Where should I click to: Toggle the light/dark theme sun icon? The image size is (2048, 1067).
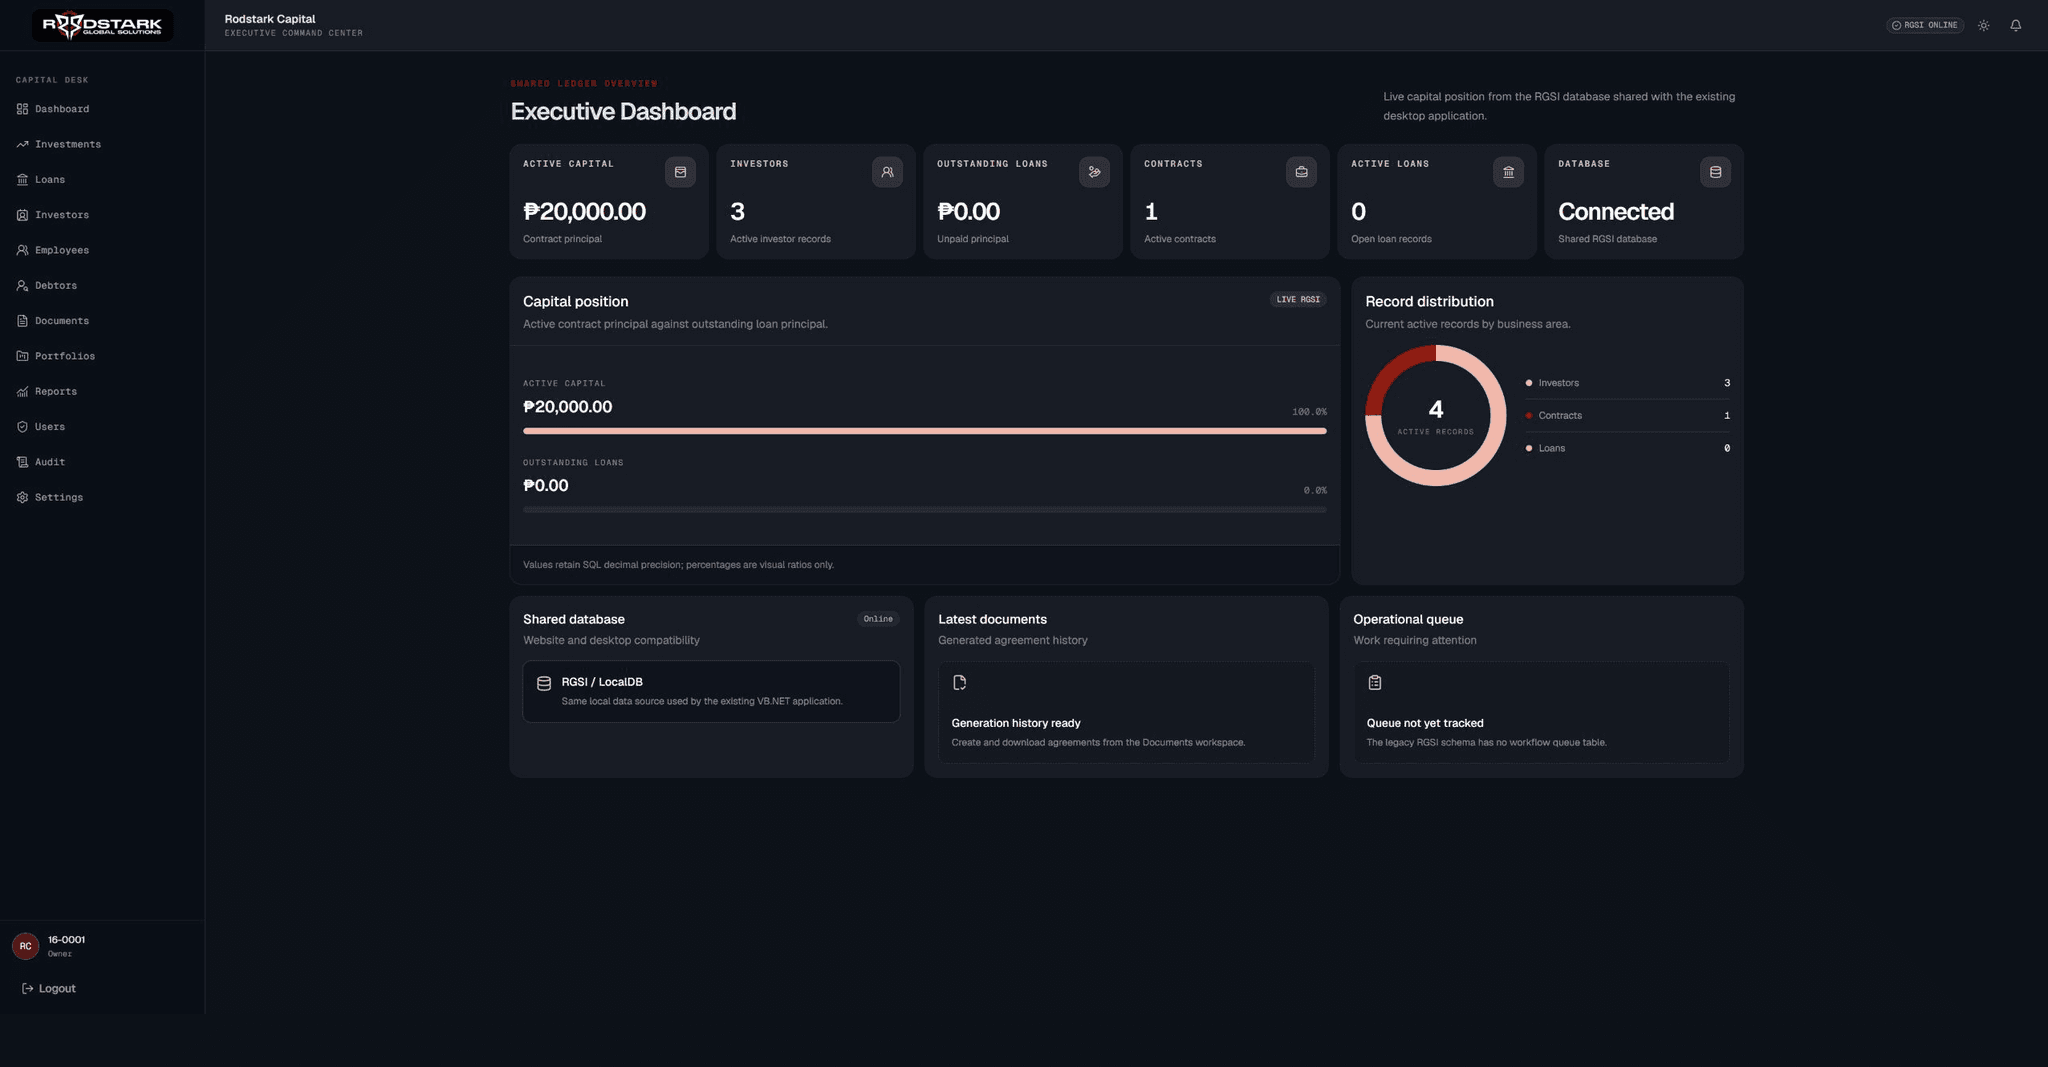(1984, 25)
